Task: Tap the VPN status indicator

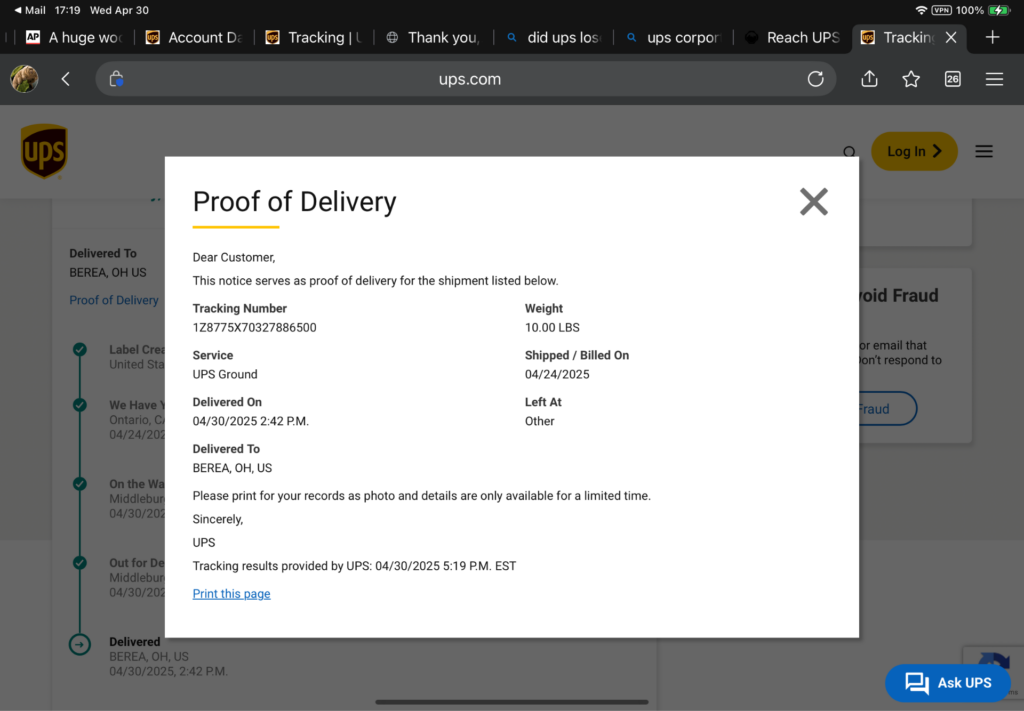Action: 941,10
